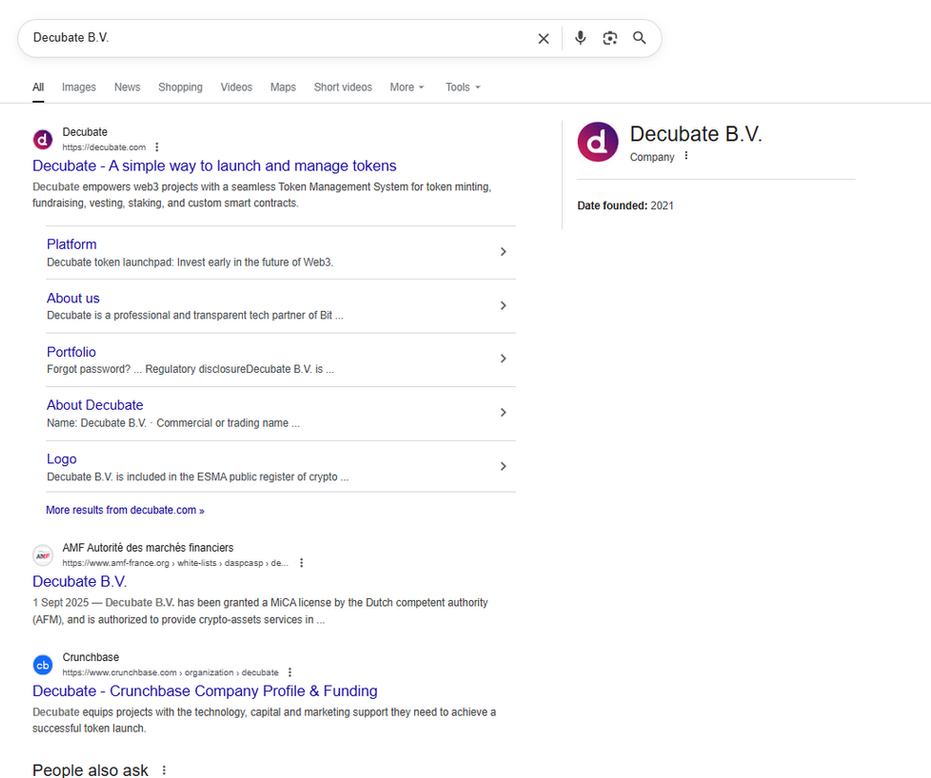Screen dimensions: 931x778
Task: Click 'granted a MiCA license' snippet text
Action: [x=261, y=611]
